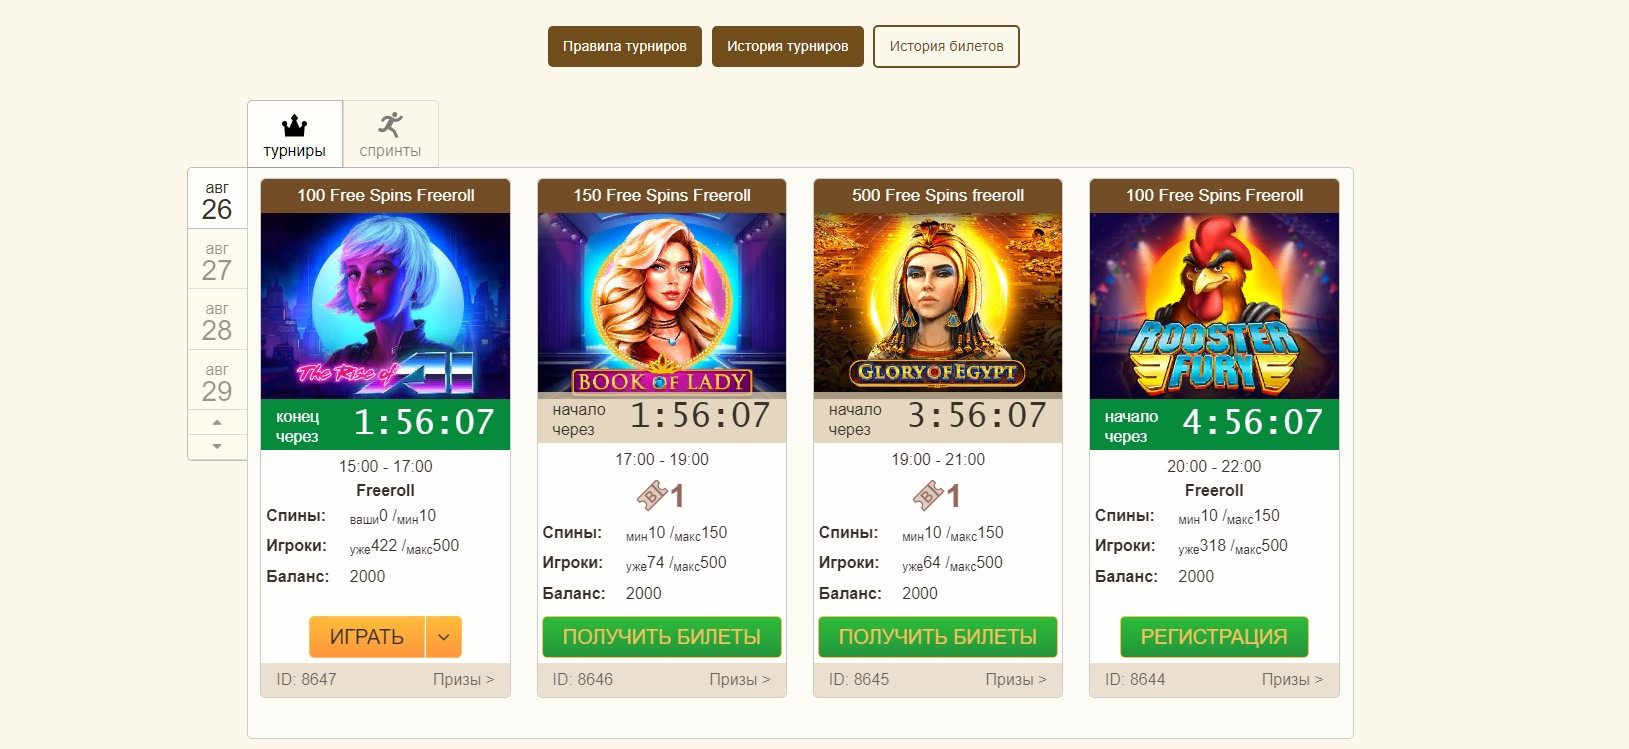Click ПОЛУЧИТЬ БИЛЕТЫ for Book of Lady
1629x749 pixels.
(x=662, y=637)
